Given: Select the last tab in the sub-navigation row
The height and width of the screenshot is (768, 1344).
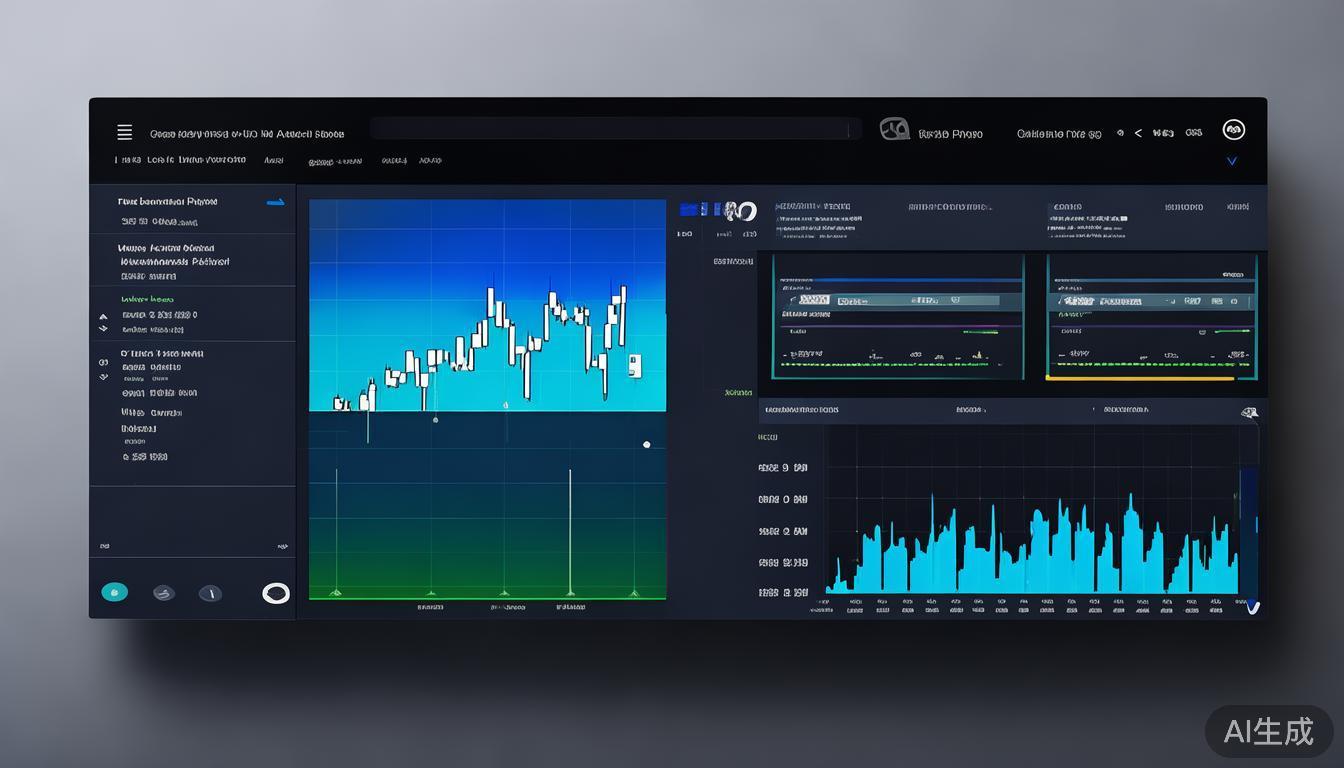Looking at the screenshot, I should coord(430,160).
